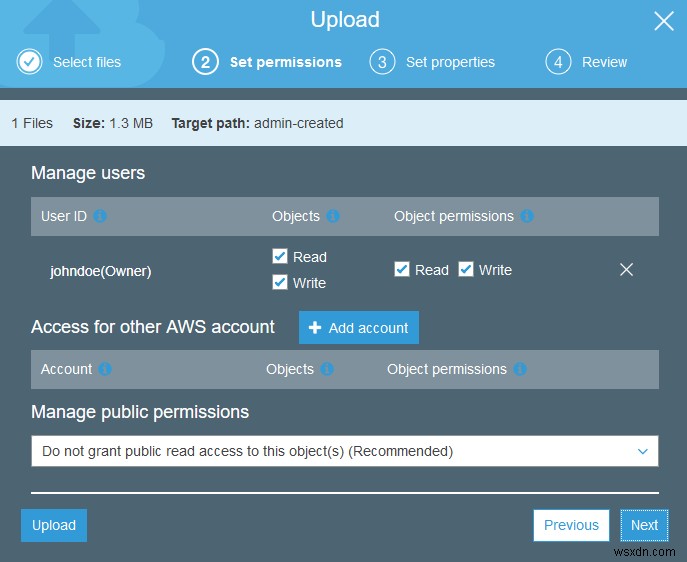Open info icon beside Object permissions in Manage users

pos(527,216)
